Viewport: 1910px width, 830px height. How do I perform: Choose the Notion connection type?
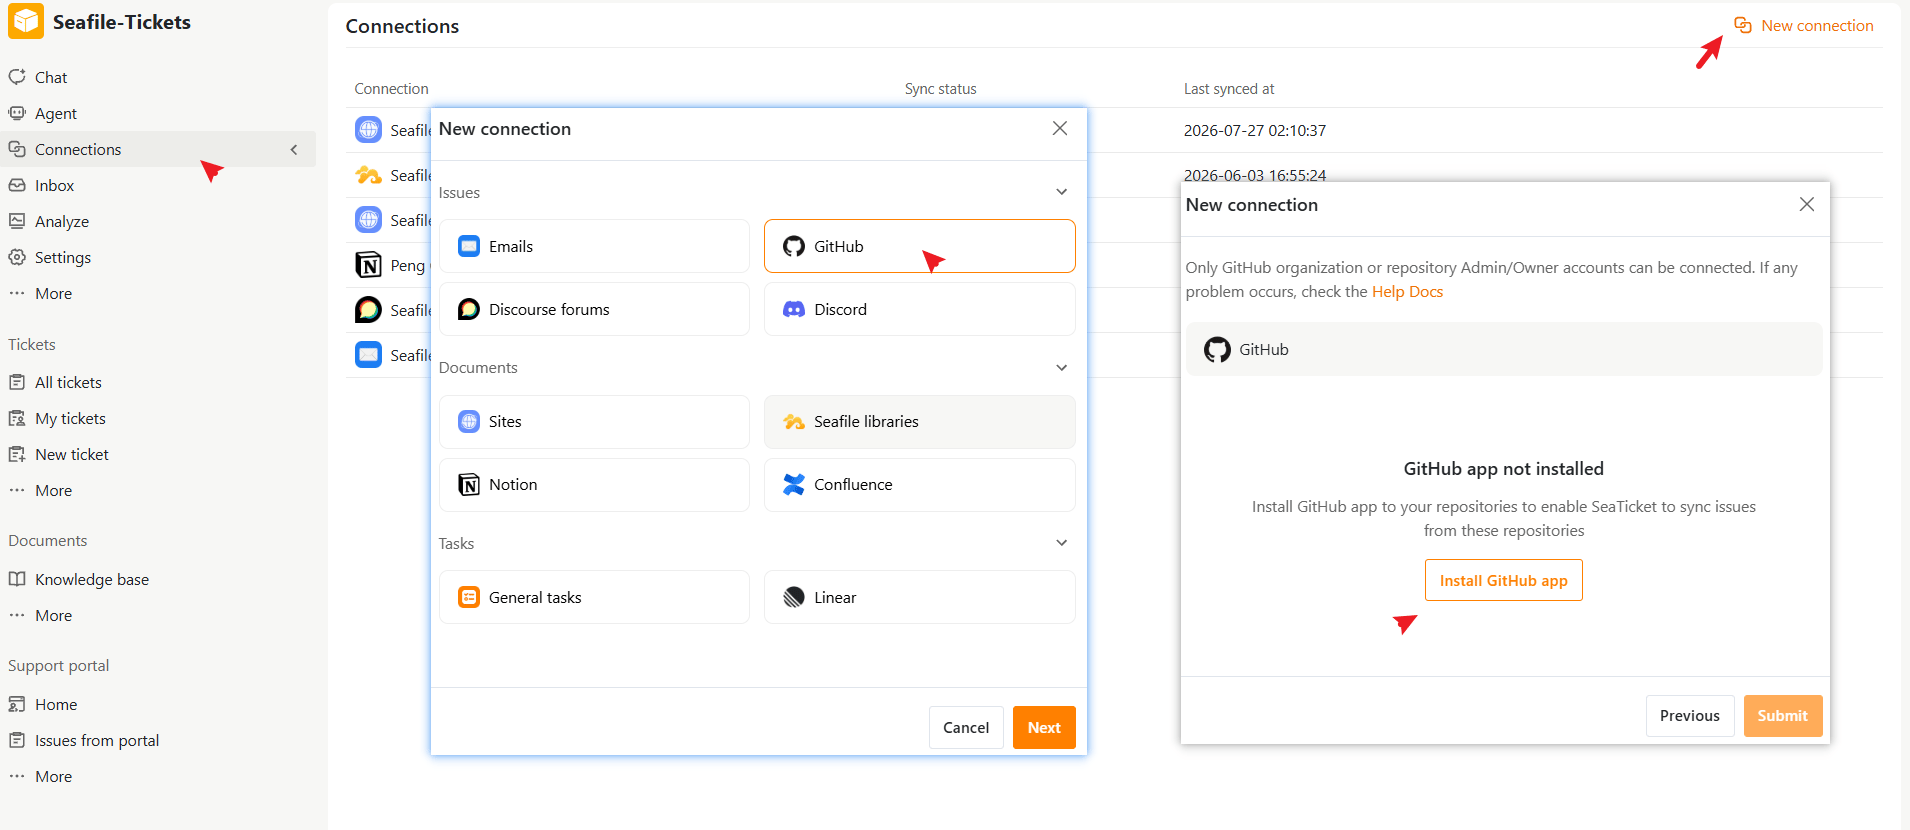[x=594, y=484]
